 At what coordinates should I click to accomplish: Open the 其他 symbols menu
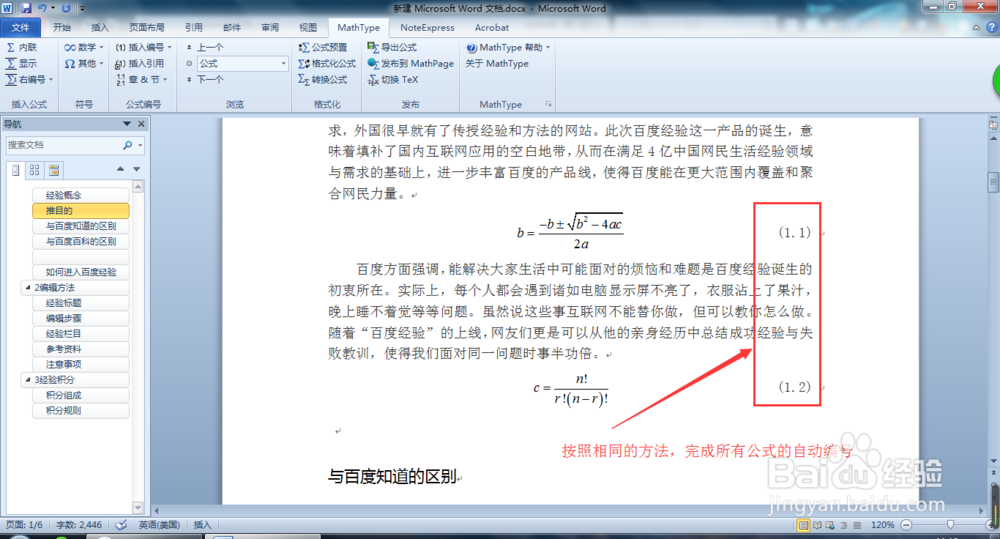[x=84, y=63]
